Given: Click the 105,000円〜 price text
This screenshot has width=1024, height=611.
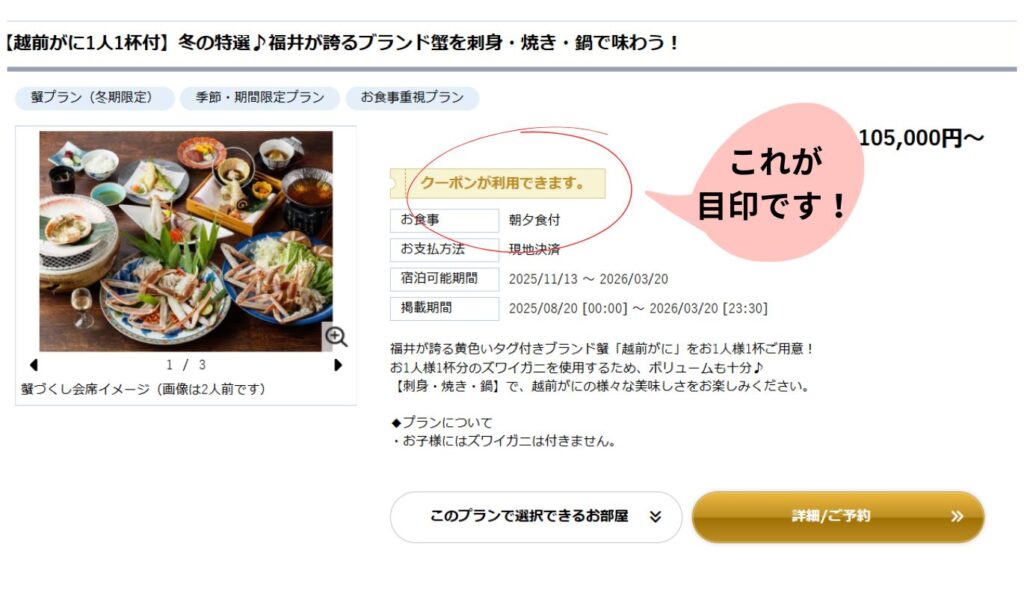Looking at the screenshot, I should click(920, 138).
